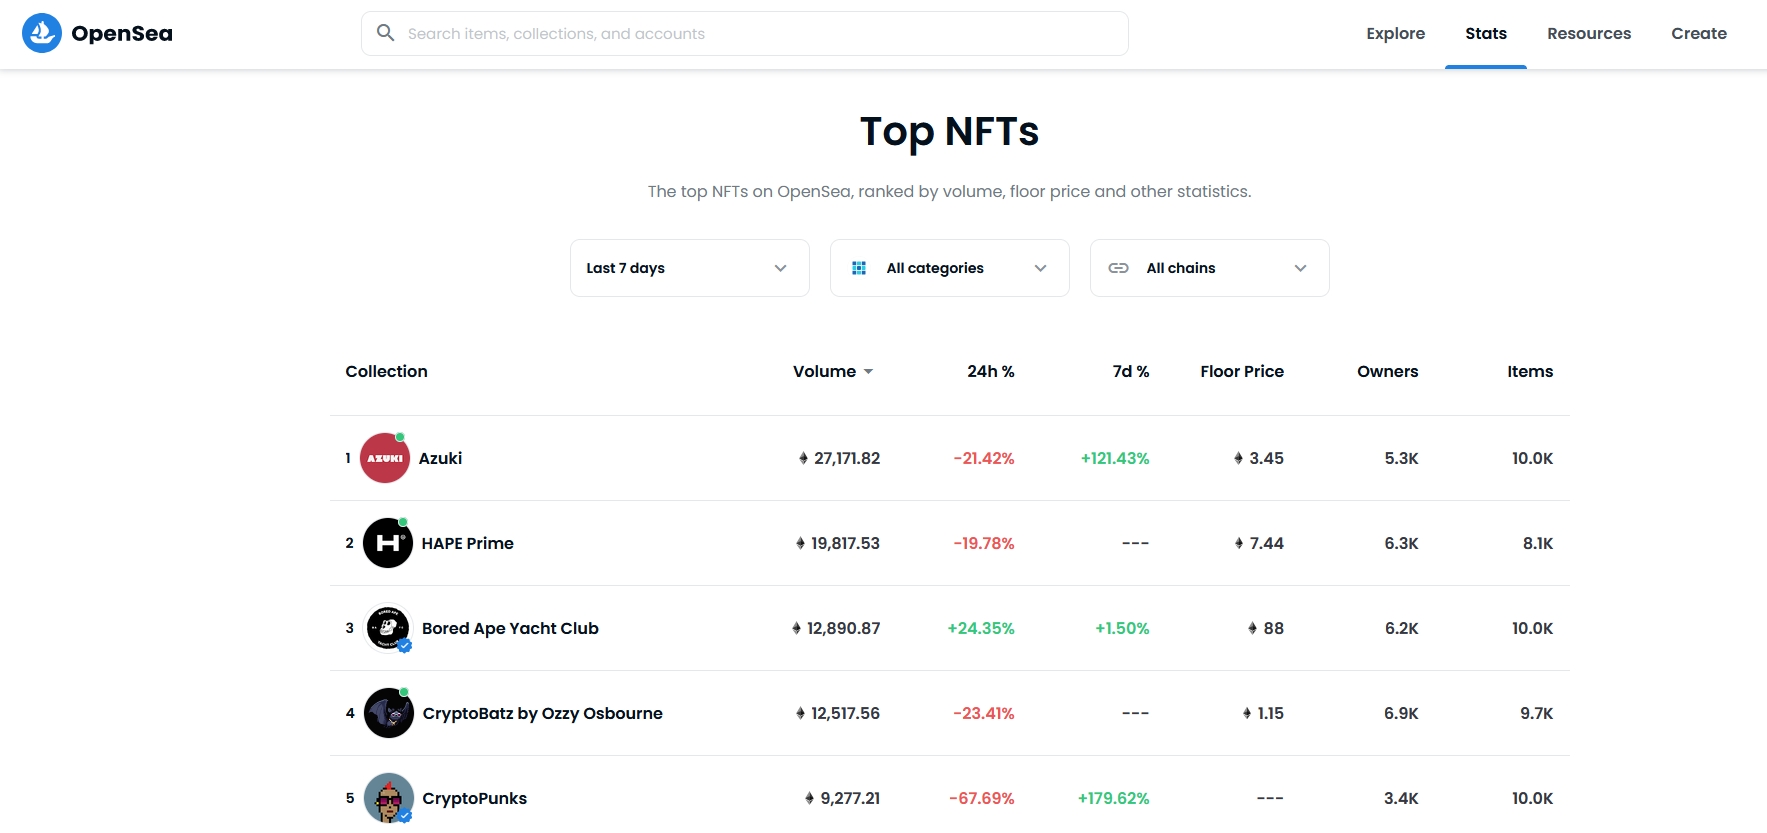The image size is (1767, 833).
Task: Click Bored Ape 24h change +24.35%
Action: click(981, 628)
